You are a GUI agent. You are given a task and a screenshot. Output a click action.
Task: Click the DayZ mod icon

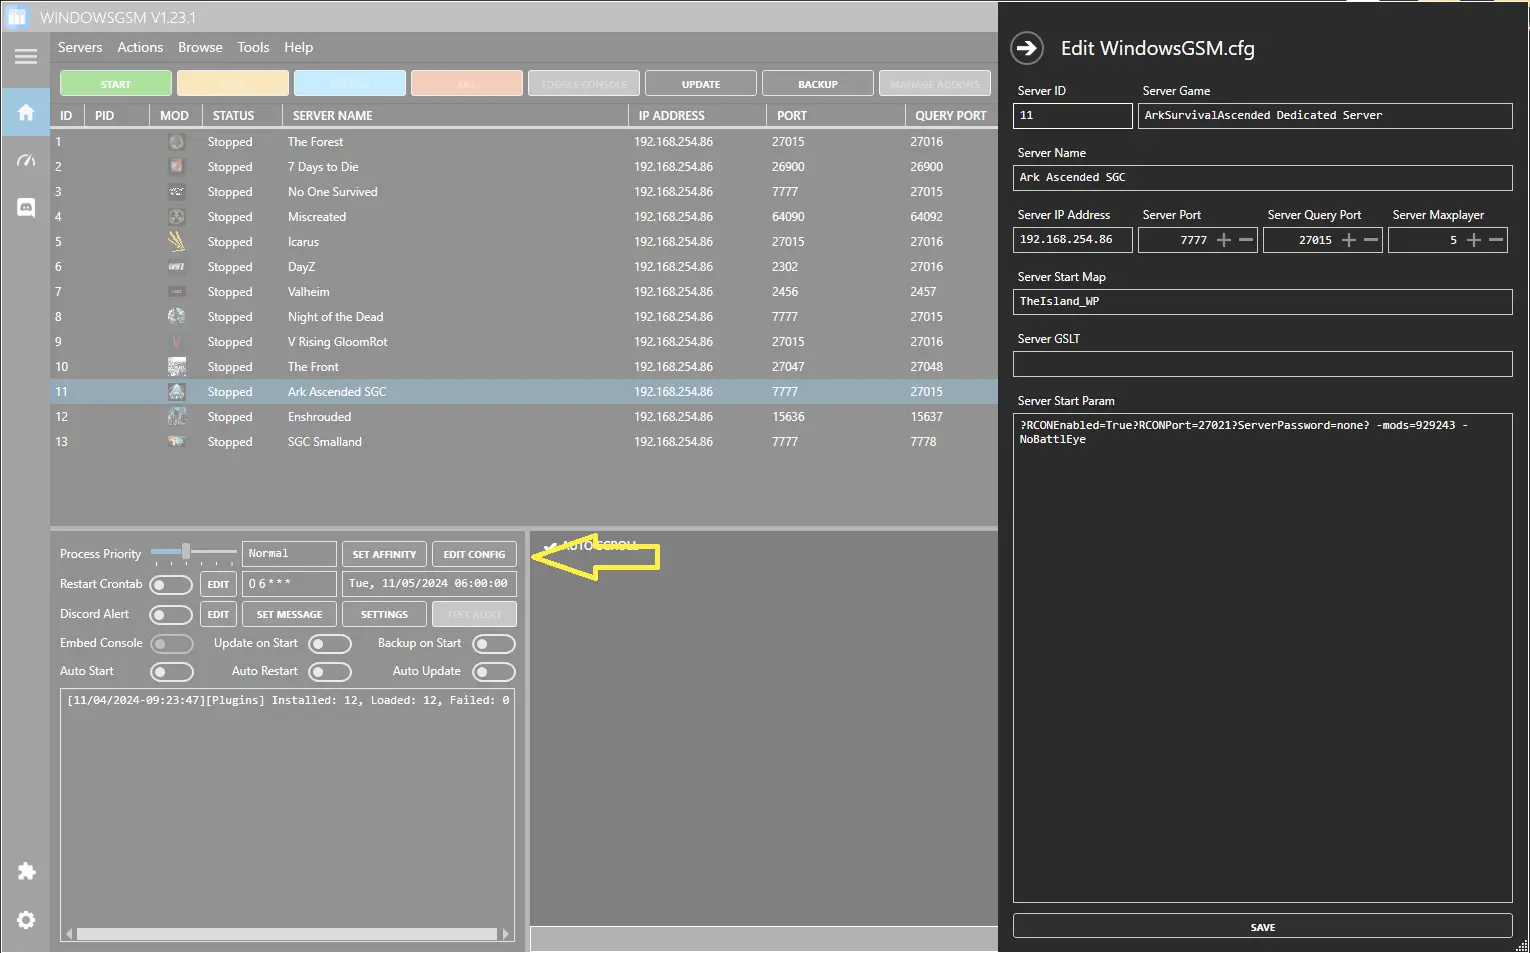coord(176,267)
